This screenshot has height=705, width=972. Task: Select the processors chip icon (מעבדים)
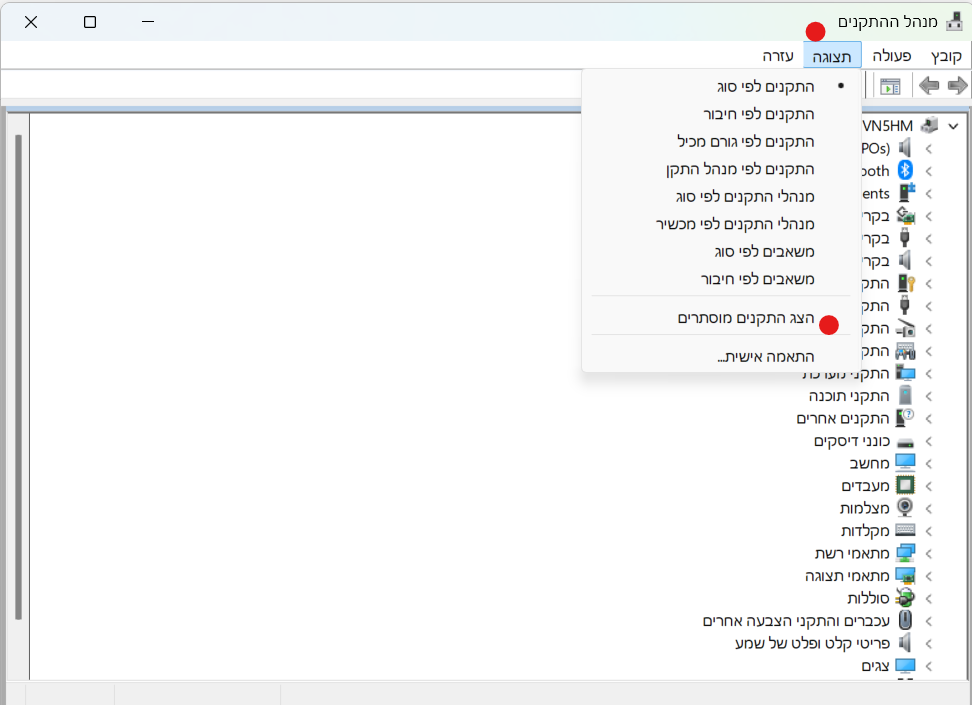[x=905, y=485]
